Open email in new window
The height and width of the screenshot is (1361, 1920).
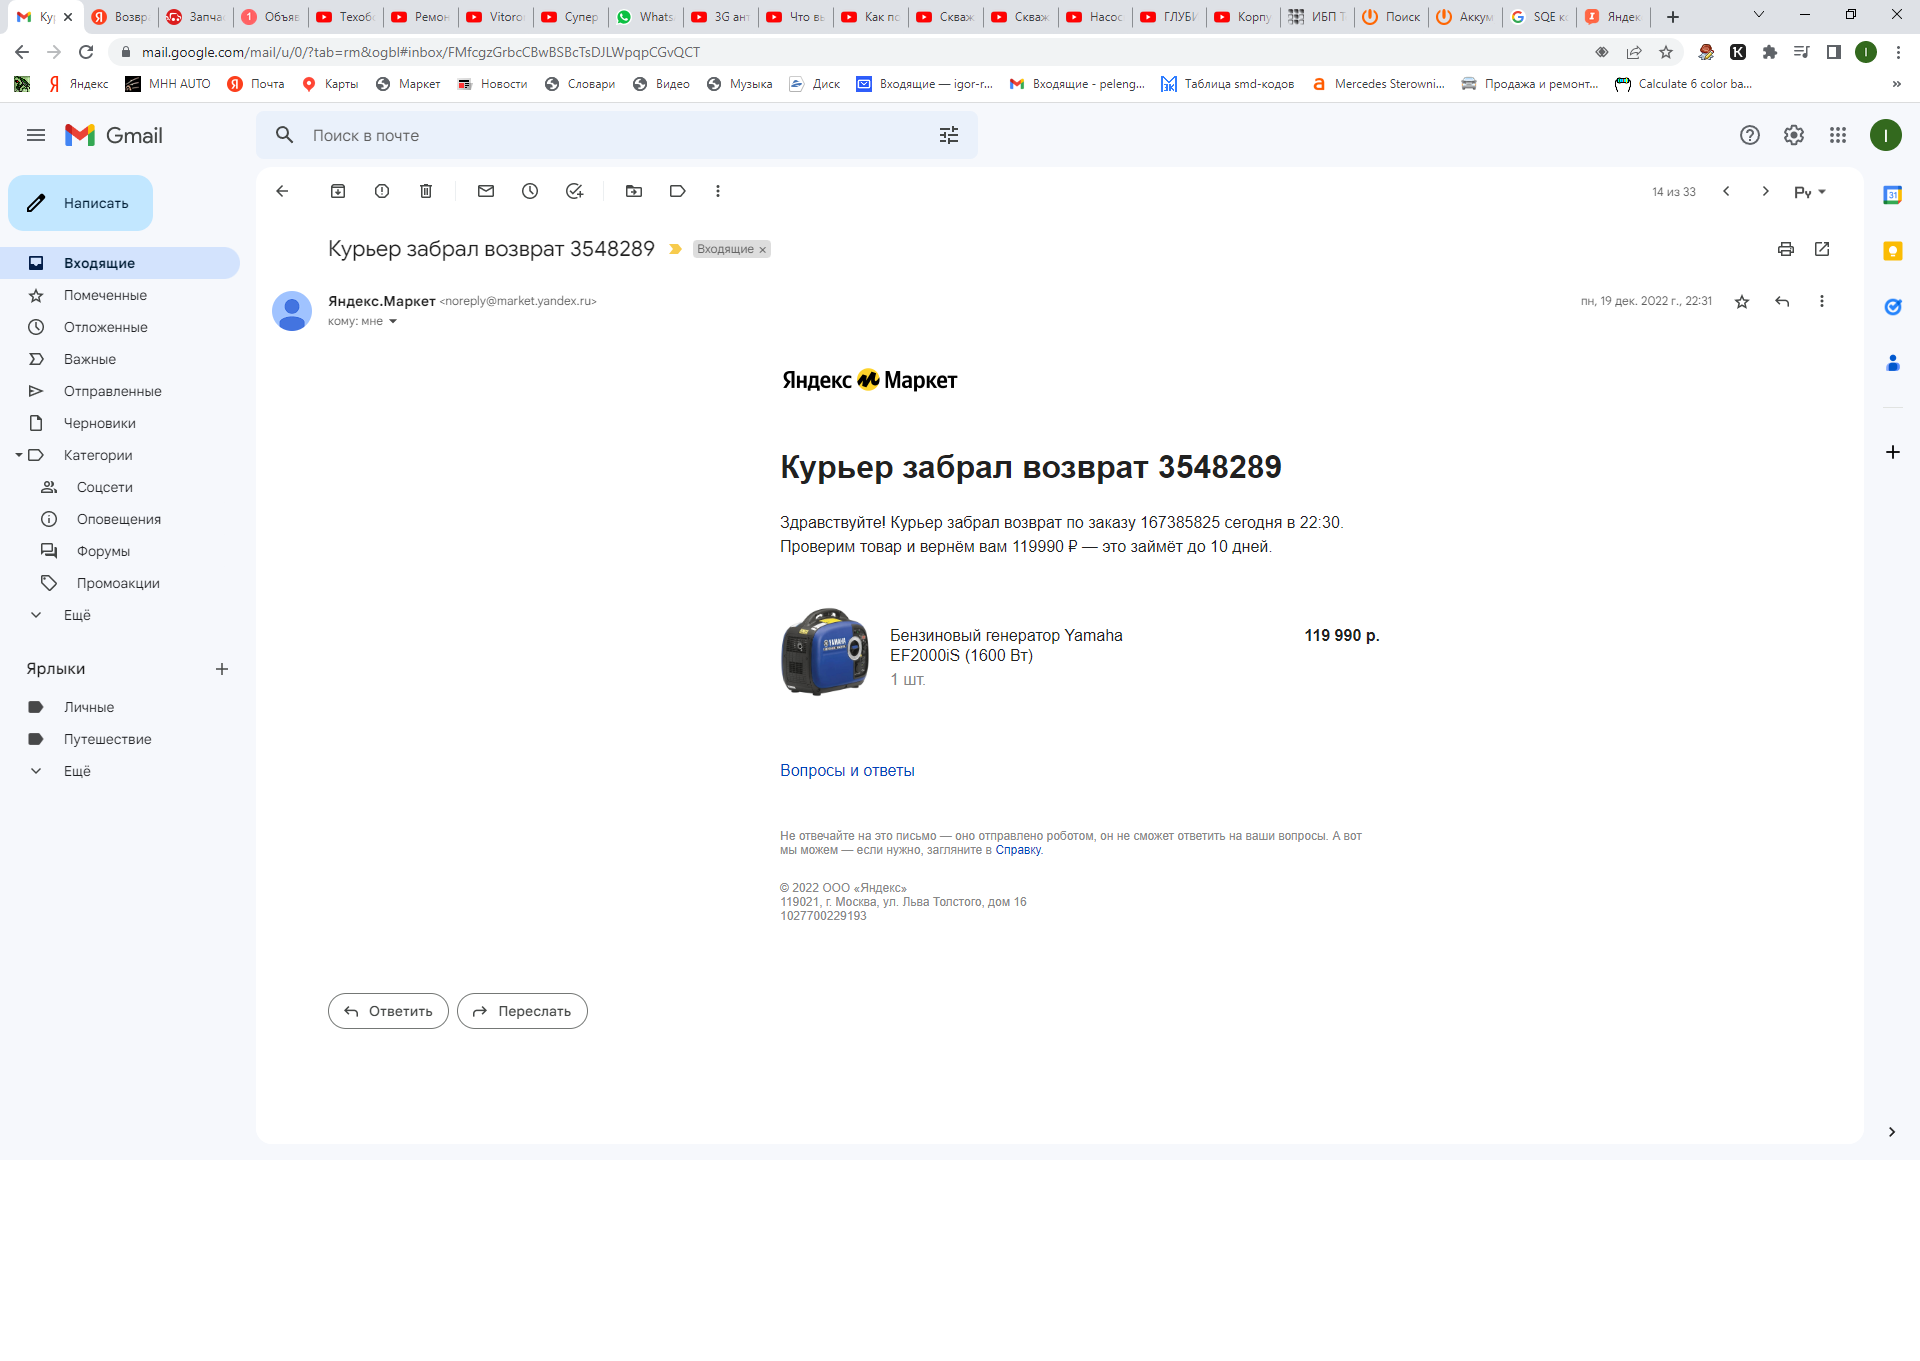pos(1822,249)
